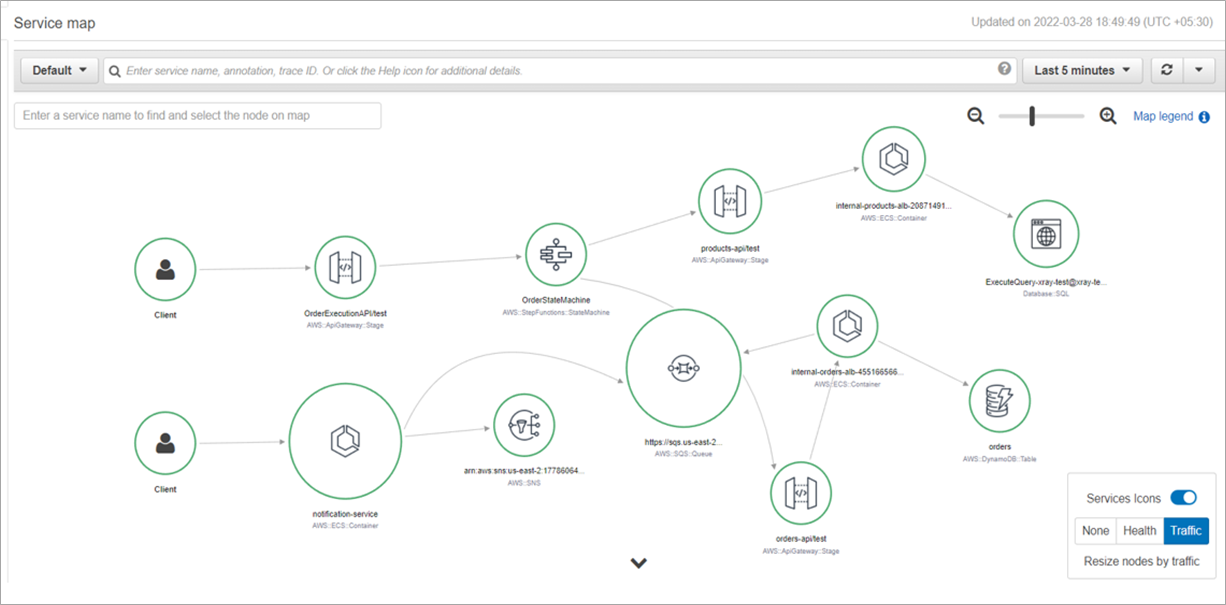
Task: Expand the panel with the bottom chevron
Action: pyautogui.click(x=639, y=563)
